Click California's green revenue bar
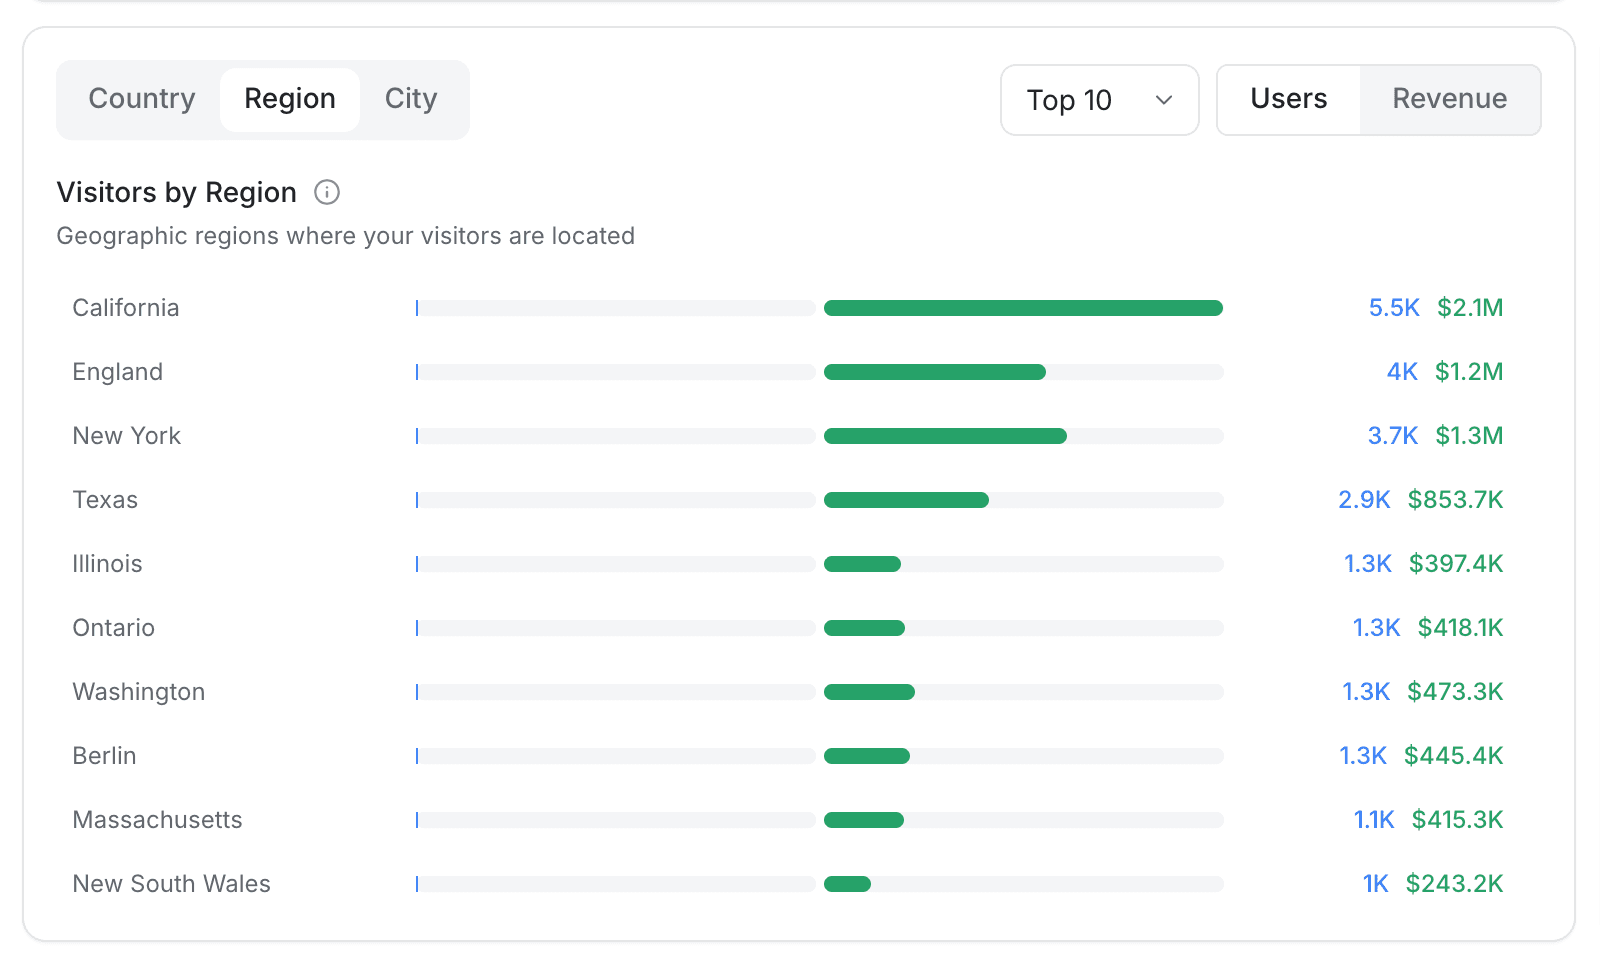This screenshot has width=1600, height=970. [x=1023, y=308]
